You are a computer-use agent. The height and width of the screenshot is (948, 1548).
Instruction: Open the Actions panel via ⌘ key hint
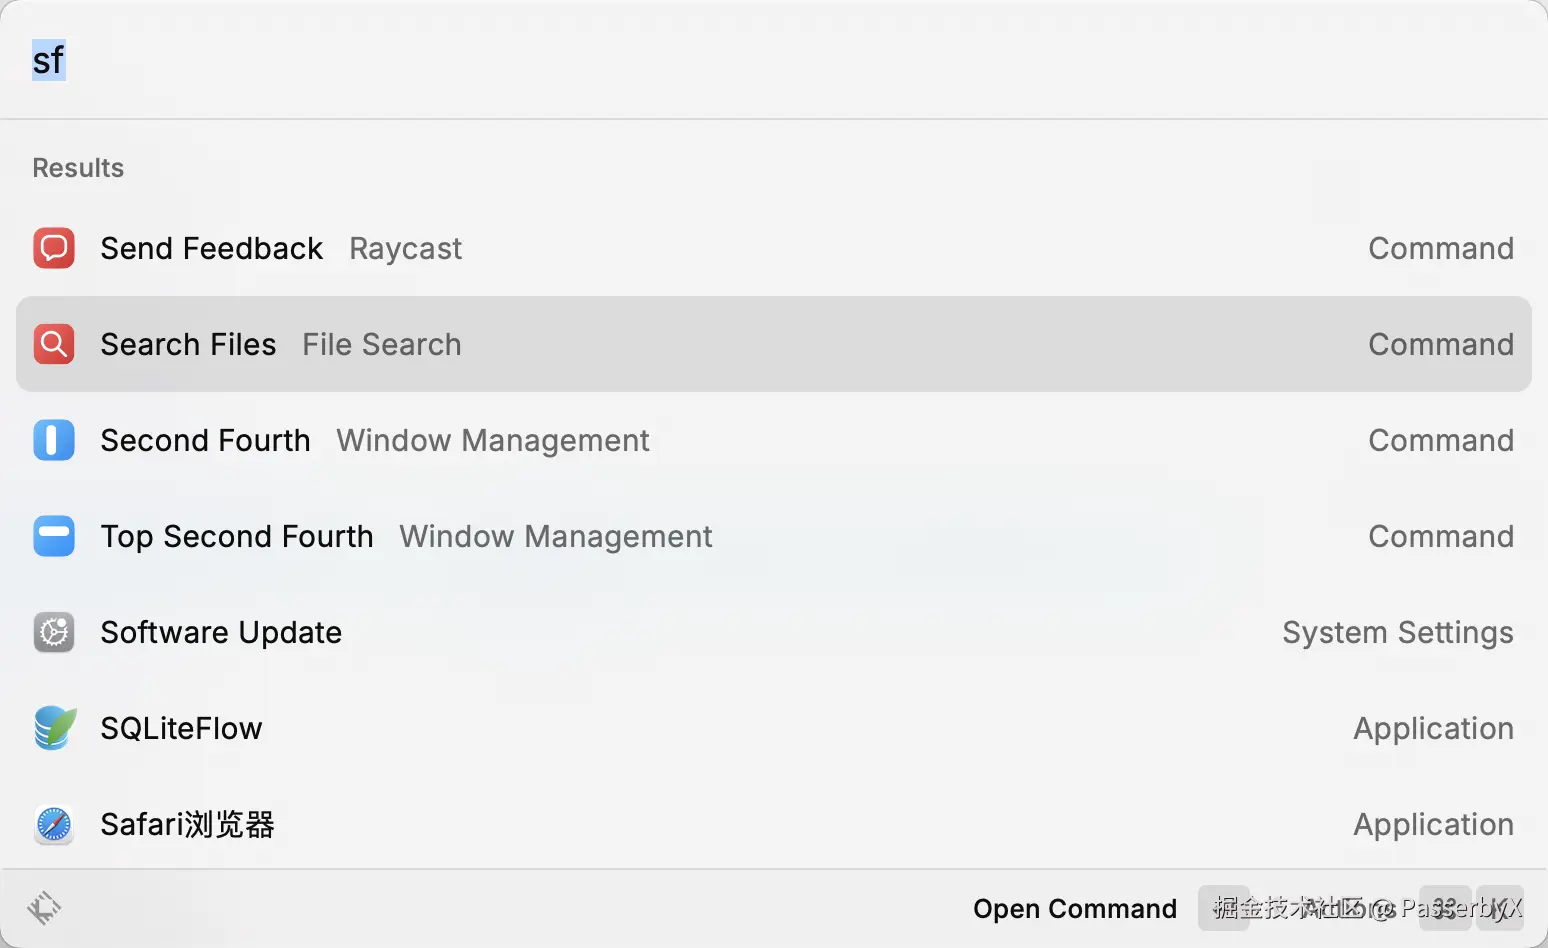coord(1446,908)
